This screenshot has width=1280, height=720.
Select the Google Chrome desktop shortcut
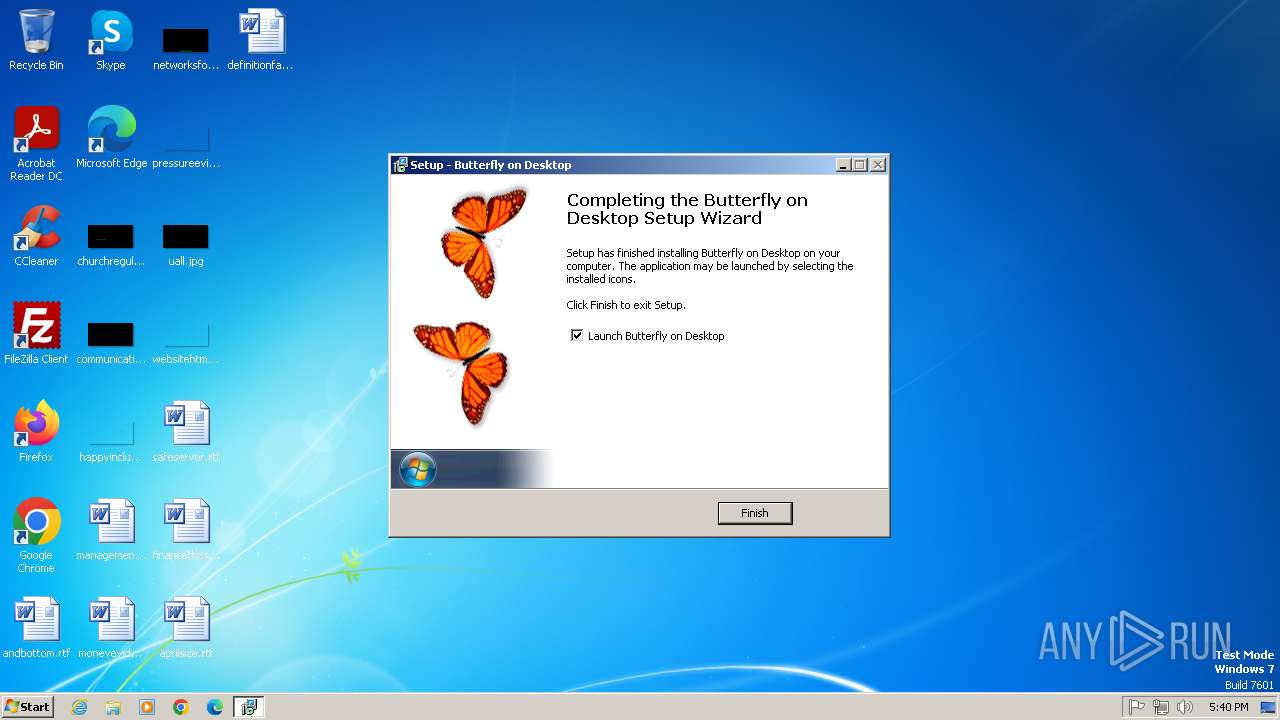pyautogui.click(x=36, y=536)
